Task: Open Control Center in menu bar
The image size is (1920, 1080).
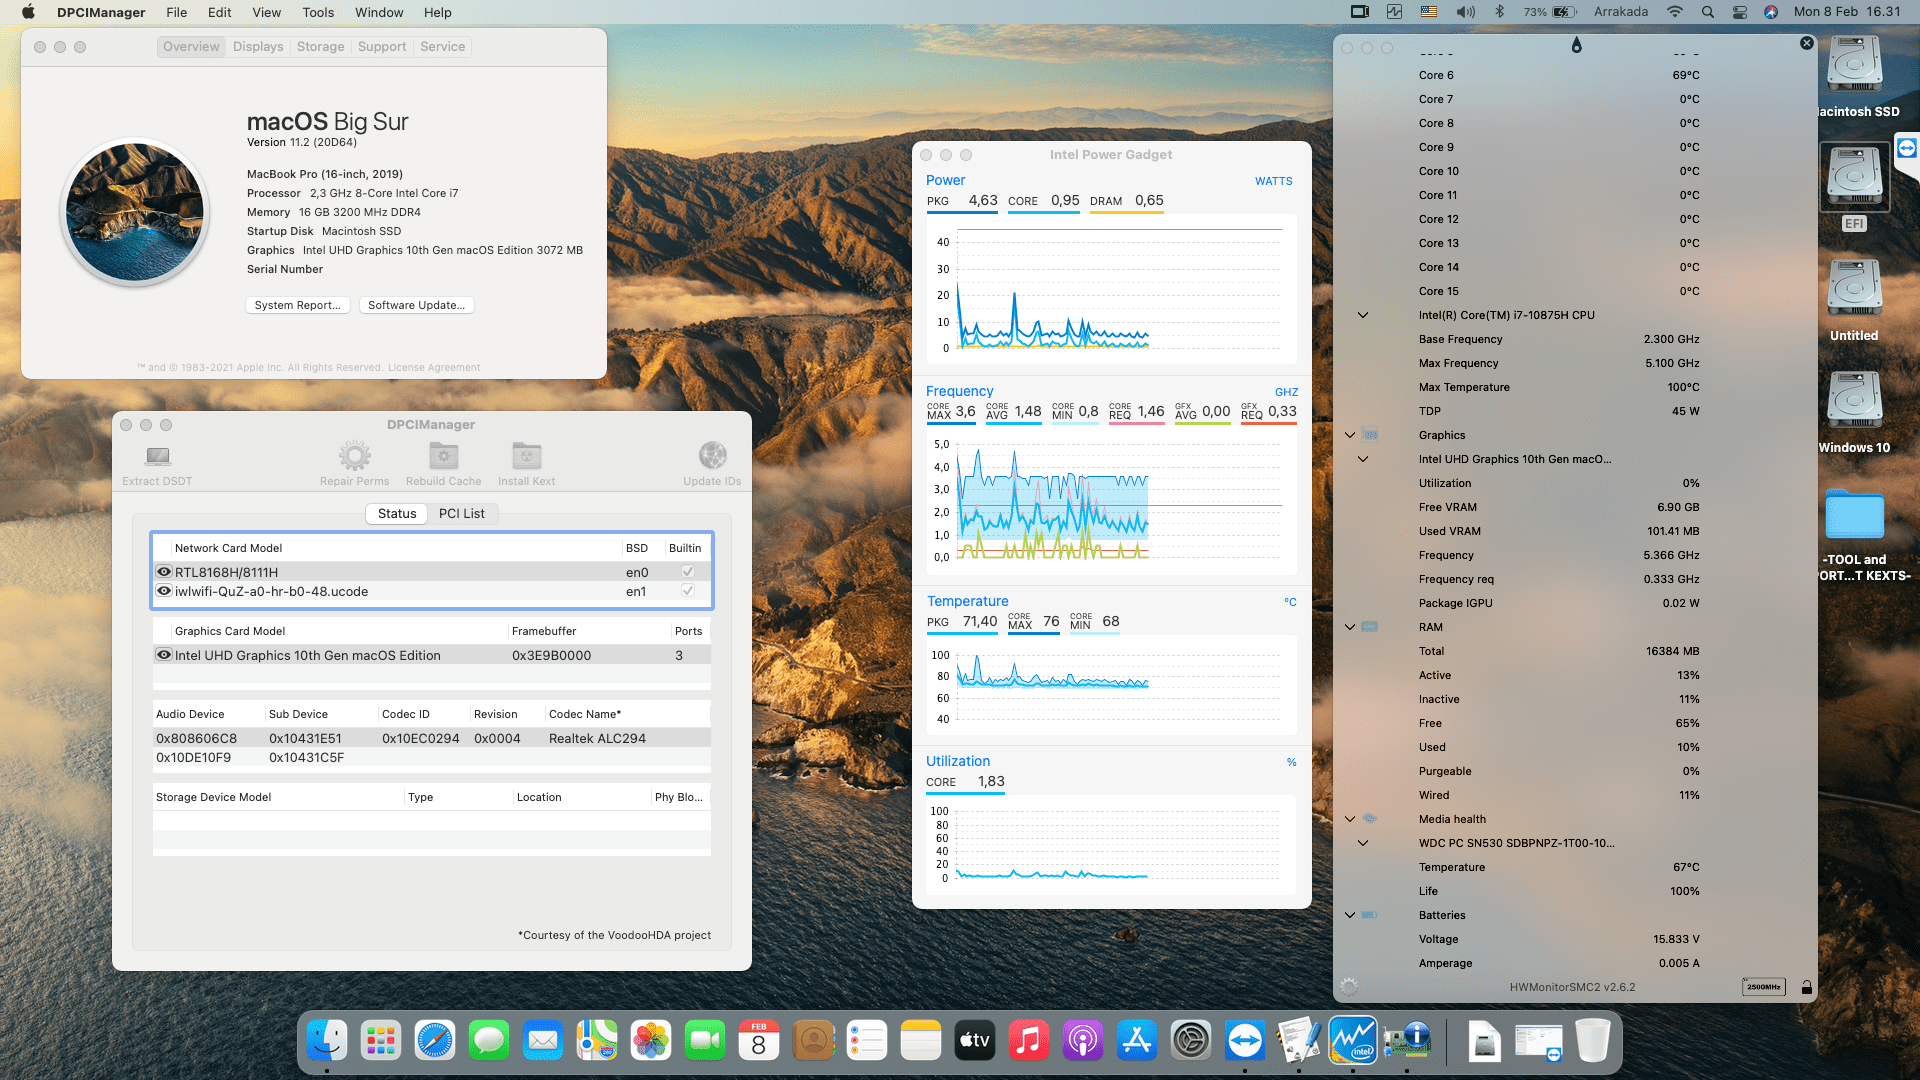Action: (x=1740, y=12)
